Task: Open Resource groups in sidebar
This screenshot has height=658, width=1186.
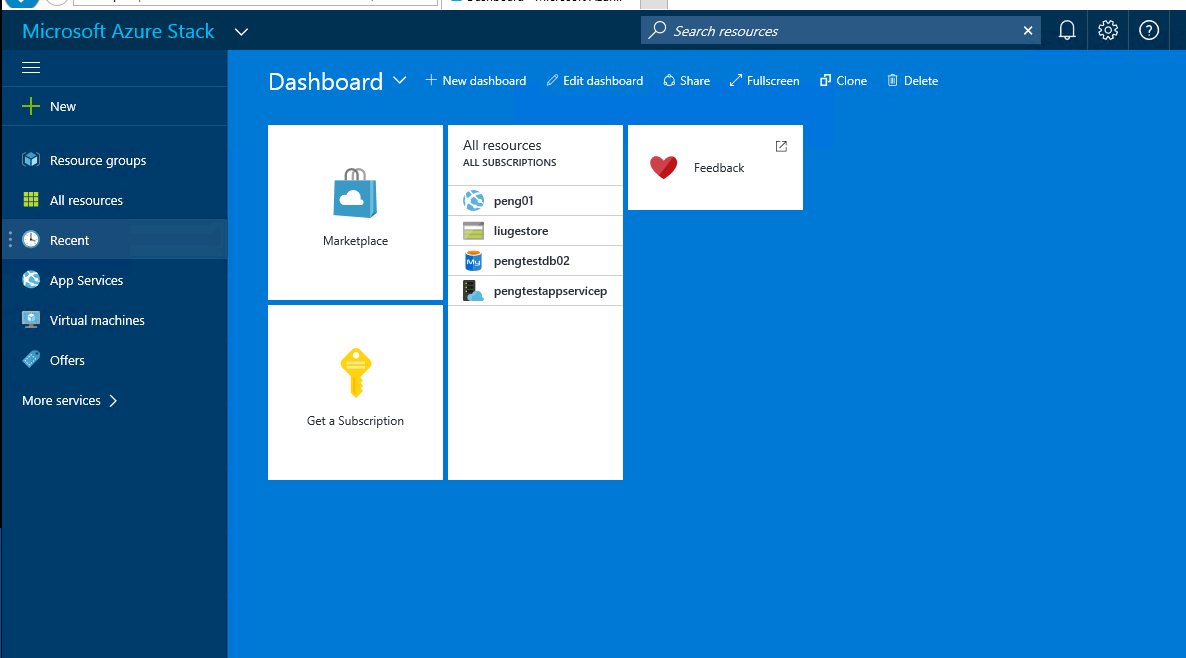Action: coord(114,160)
